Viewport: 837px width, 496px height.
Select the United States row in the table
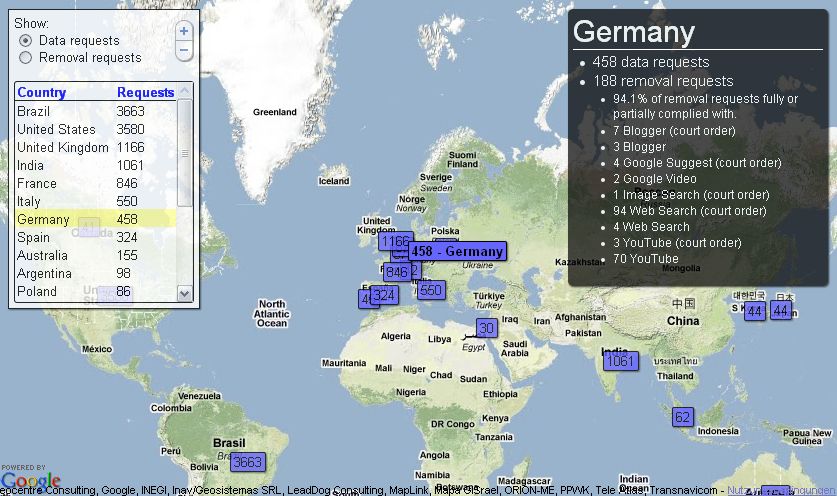(96, 129)
